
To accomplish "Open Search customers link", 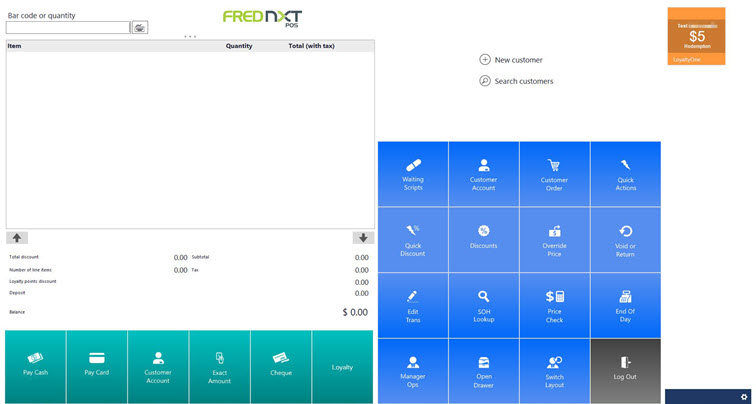I will click(516, 81).
